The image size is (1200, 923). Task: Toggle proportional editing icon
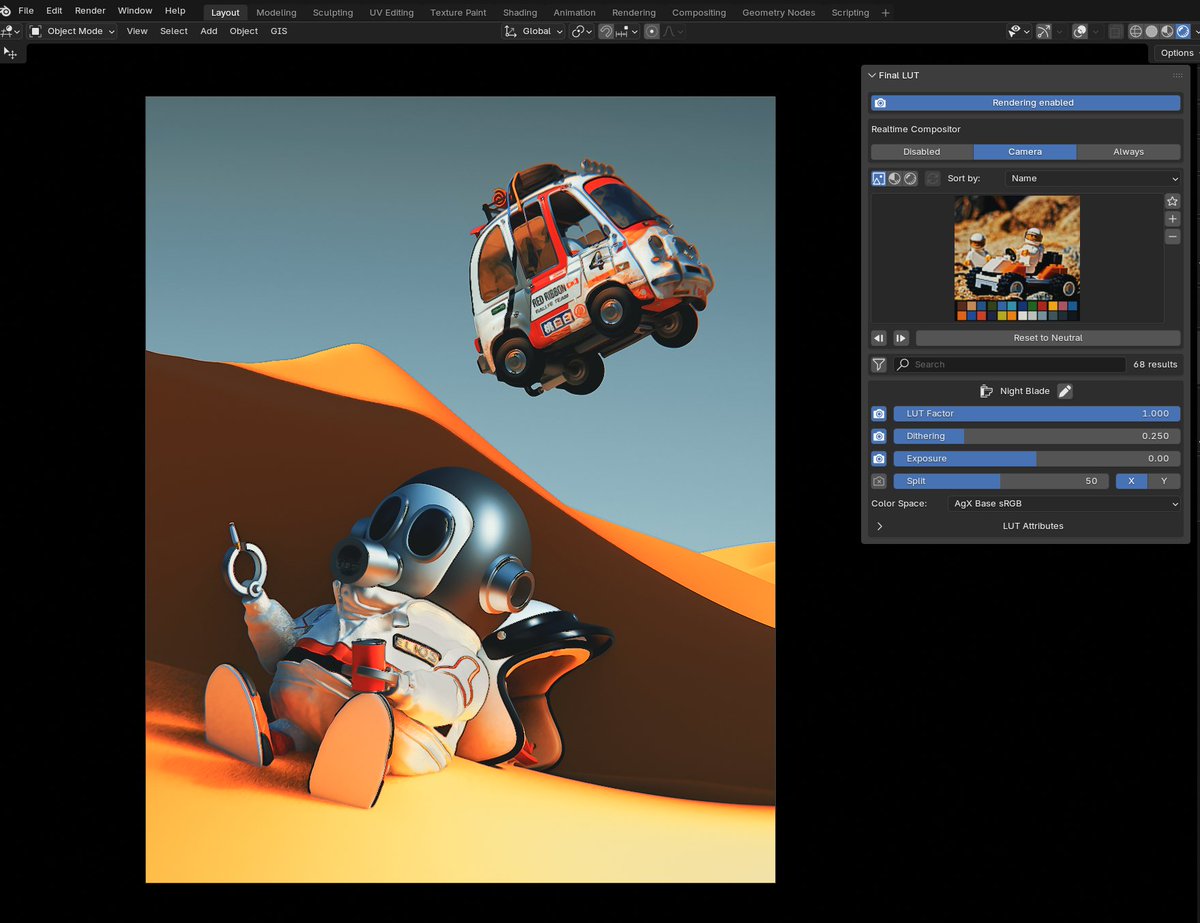pos(652,31)
